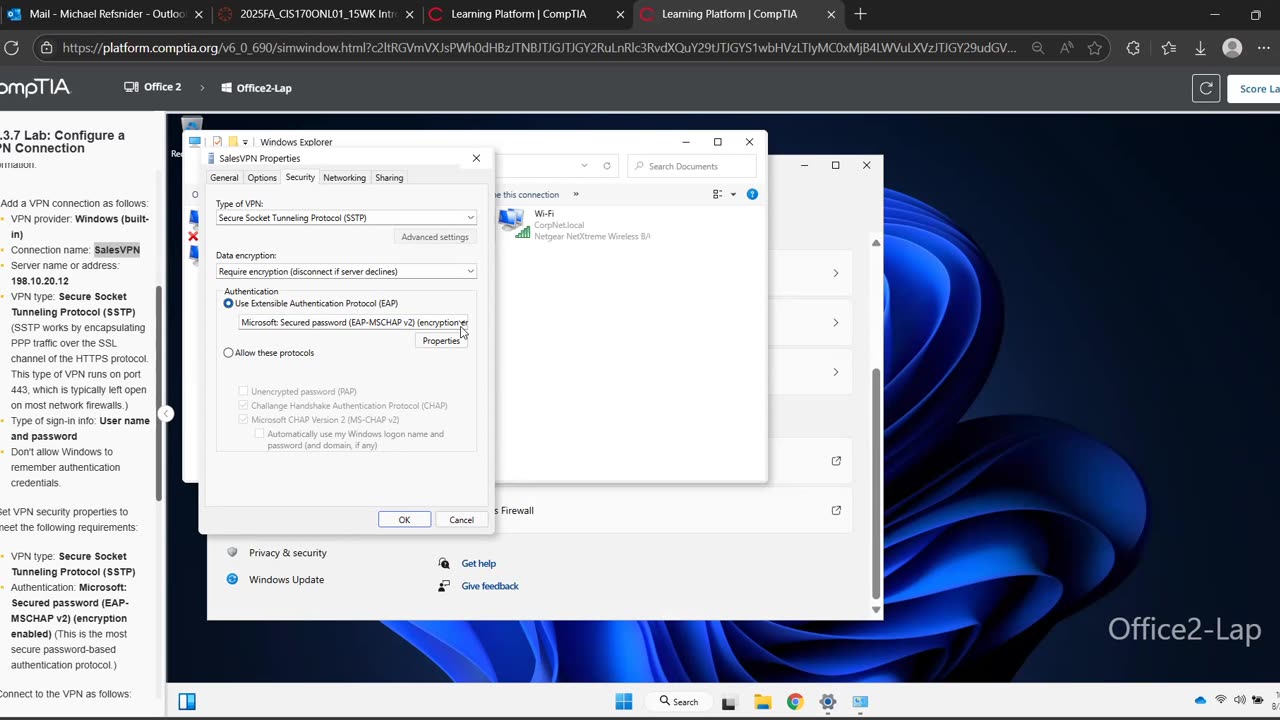Click the Give feedback link
This screenshot has height=720, width=1280.
pos(490,586)
